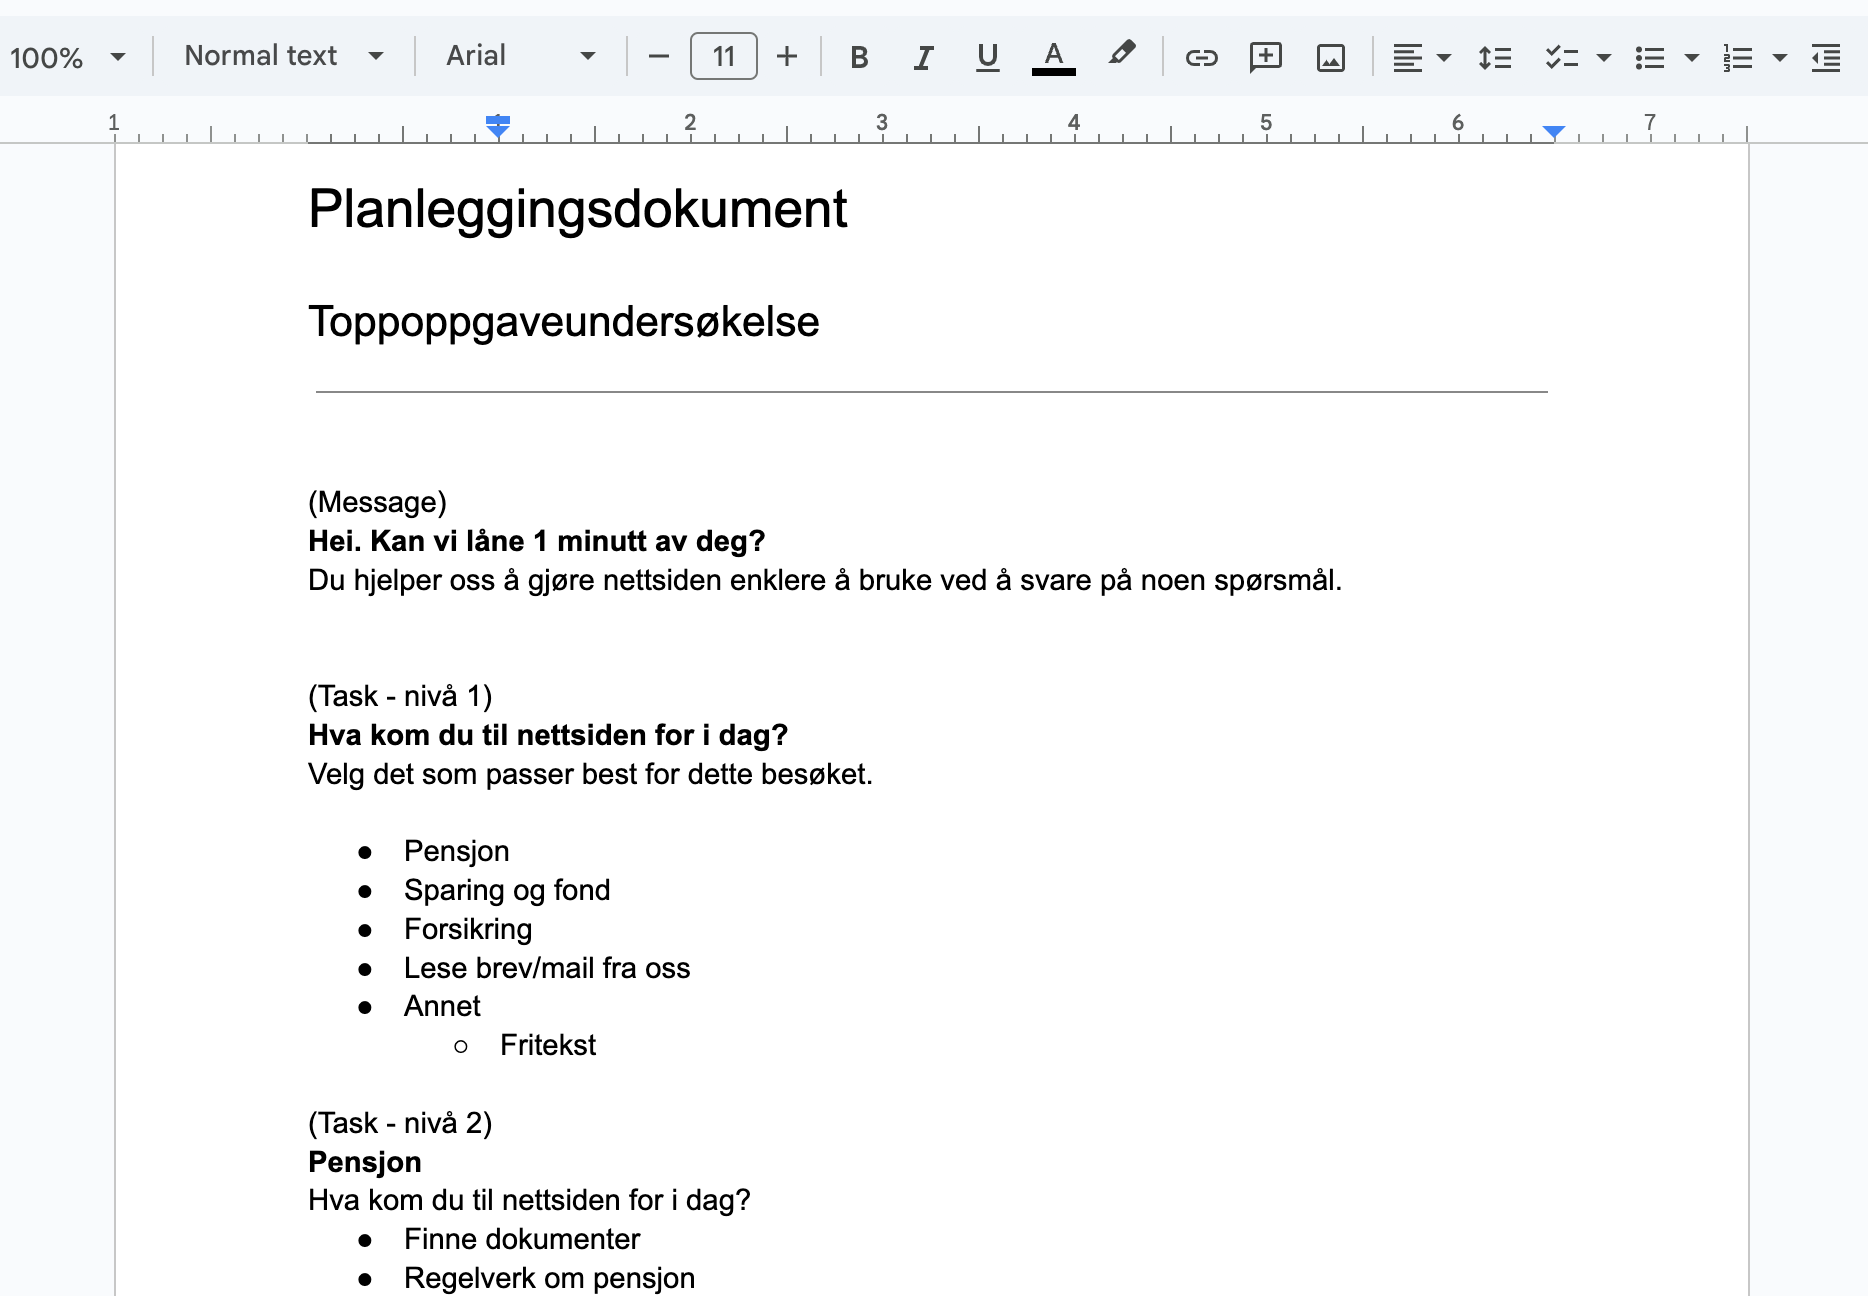This screenshot has height=1296, width=1868.
Task: Click the non-bold 'Hva kom du til nettsiden for i dag?' line
Action: point(529,1200)
